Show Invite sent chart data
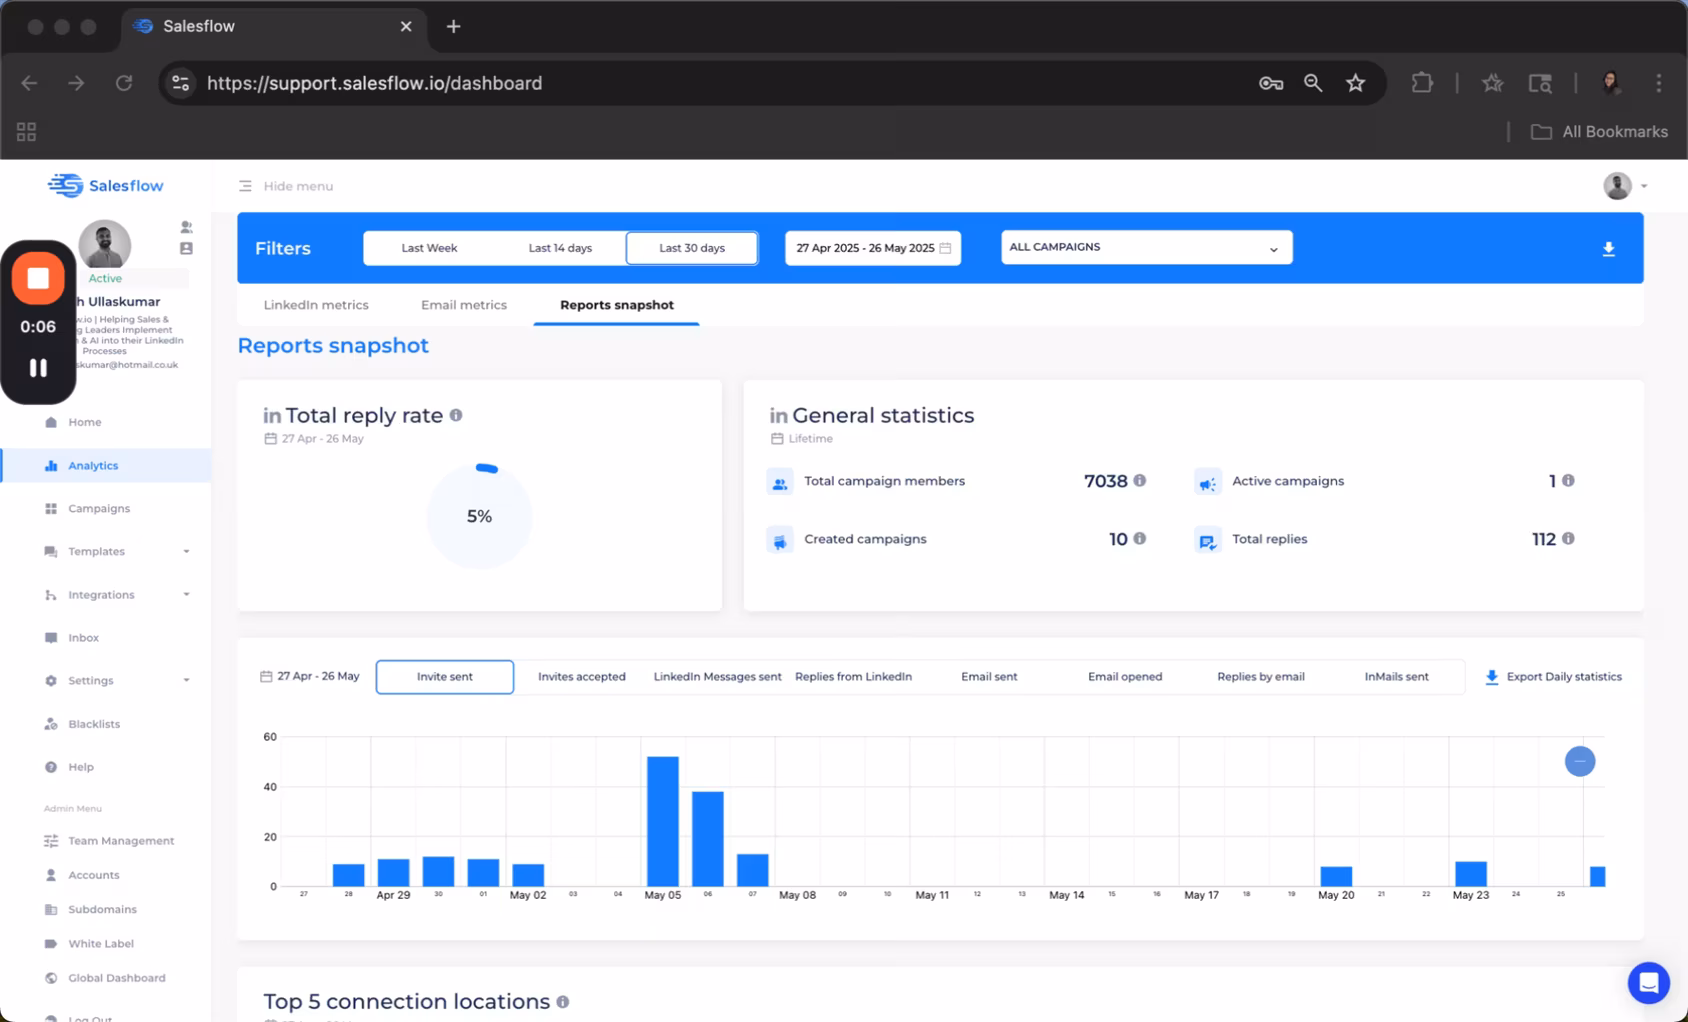1688x1022 pixels. [445, 677]
